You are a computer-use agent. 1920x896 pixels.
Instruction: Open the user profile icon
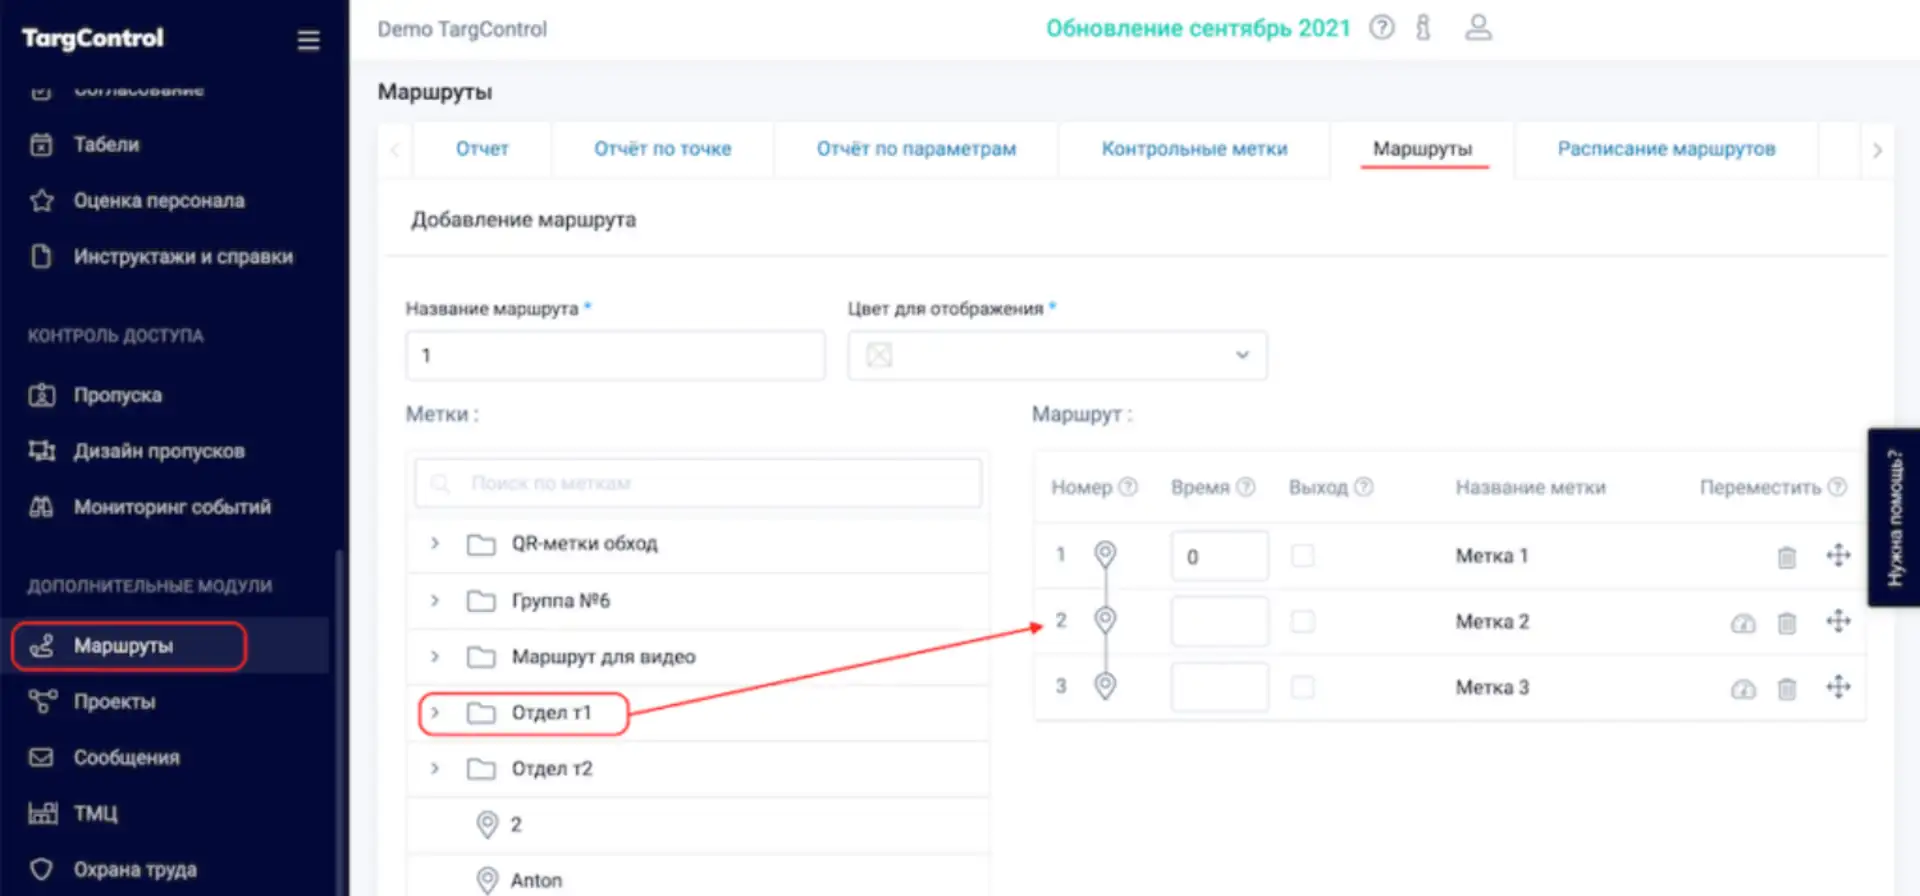[1478, 28]
